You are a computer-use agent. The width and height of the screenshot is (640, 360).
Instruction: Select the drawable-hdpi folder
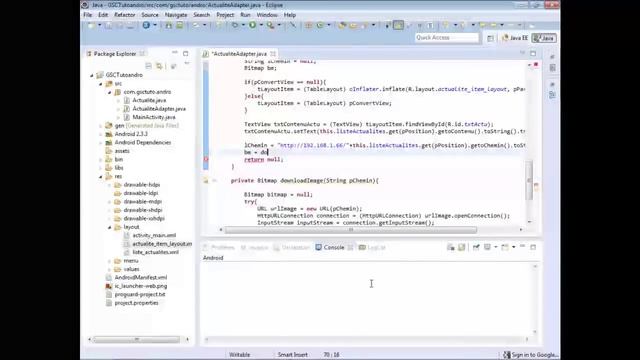[x=142, y=185]
